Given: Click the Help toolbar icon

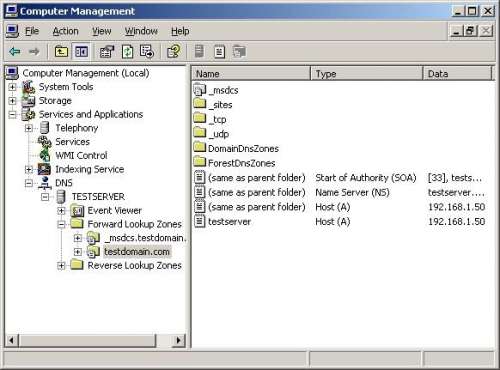Looking at the screenshot, I should pos(174,52).
